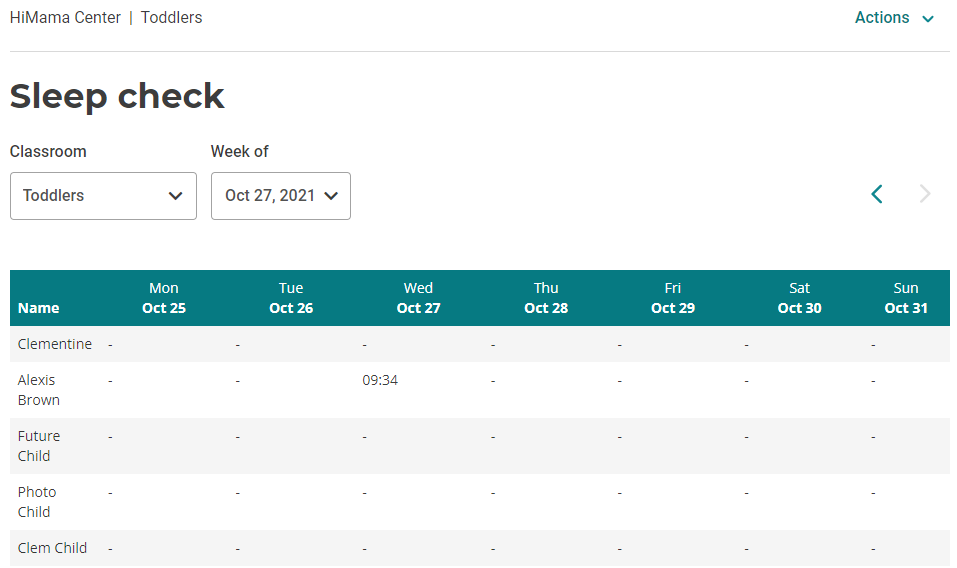This screenshot has height=568, width=957.
Task: Click the Fri Oct 29 column header
Action: (673, 298)
